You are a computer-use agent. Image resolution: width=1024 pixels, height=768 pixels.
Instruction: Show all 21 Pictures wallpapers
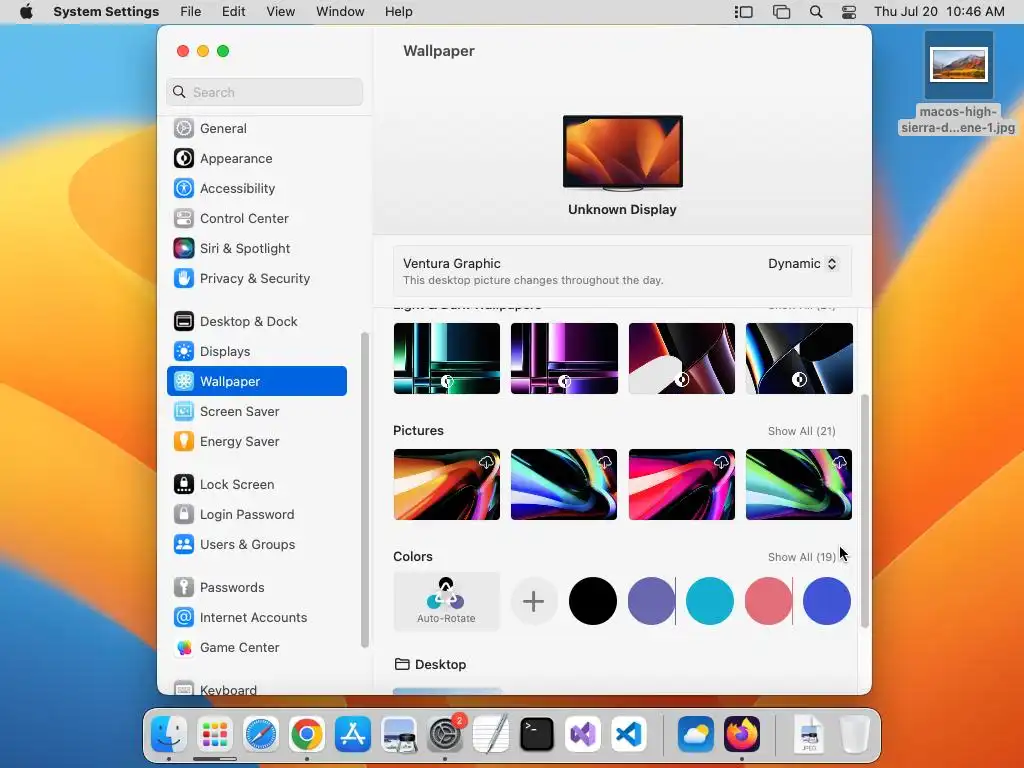pyautogui.click(x=801, y=431)
